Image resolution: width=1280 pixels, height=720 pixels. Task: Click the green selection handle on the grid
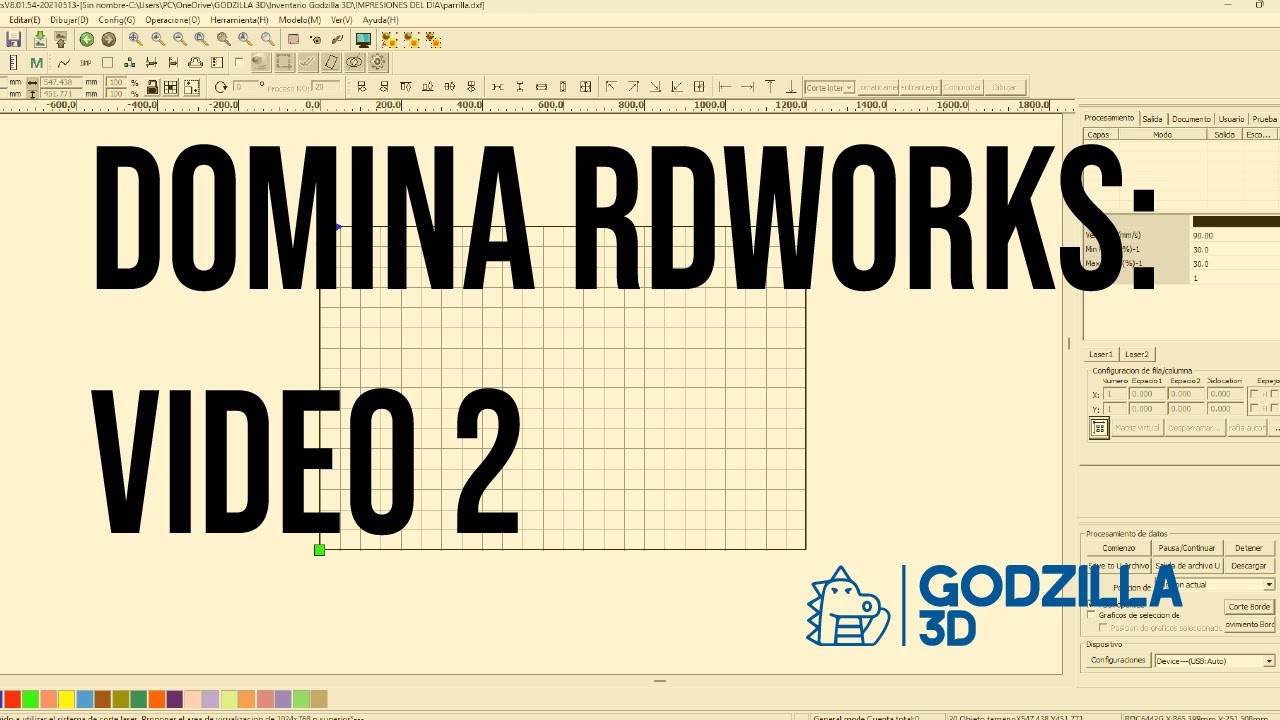tap(320, 550)
